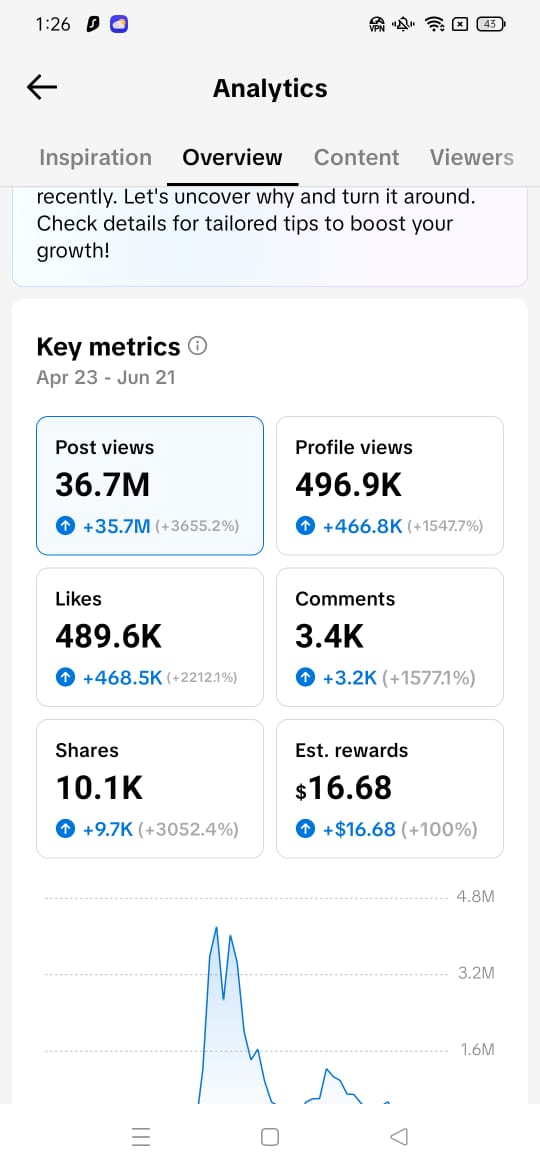Select the Comments metric card
This screenshot has width=540, height=1170.
pos(390,637)
